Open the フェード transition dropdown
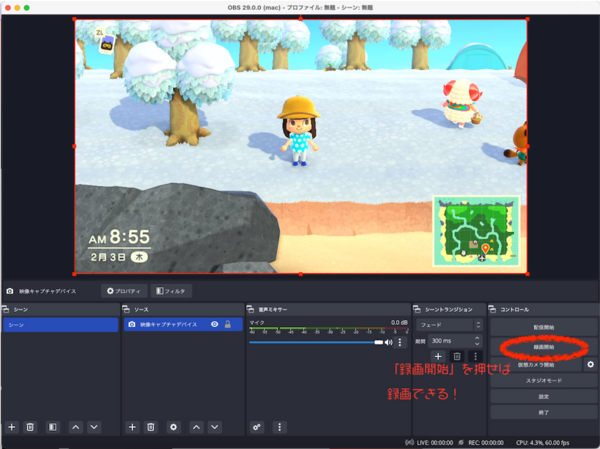600x449 pixels. point(449,325)
